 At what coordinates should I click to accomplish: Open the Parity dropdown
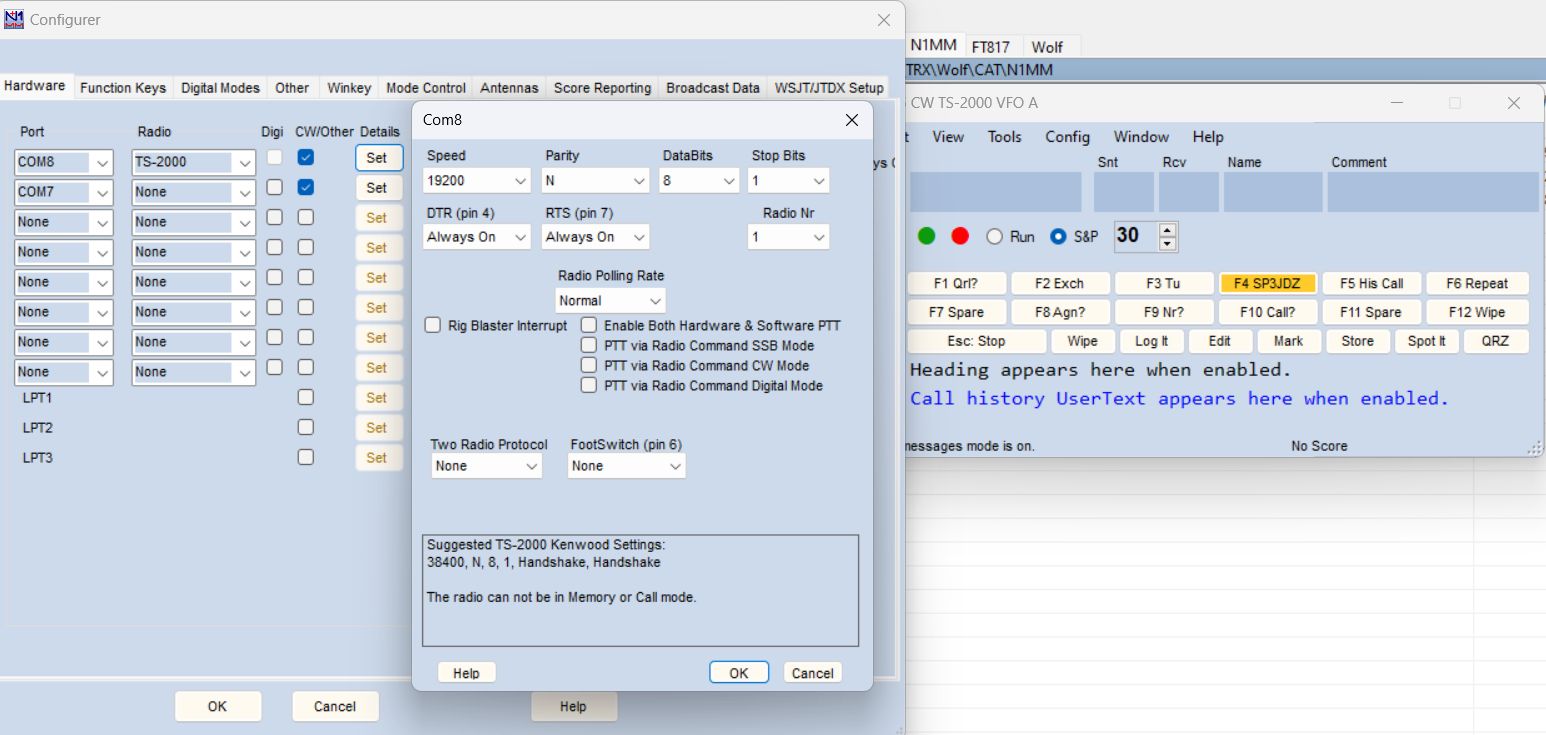click(x=595, y=181)
